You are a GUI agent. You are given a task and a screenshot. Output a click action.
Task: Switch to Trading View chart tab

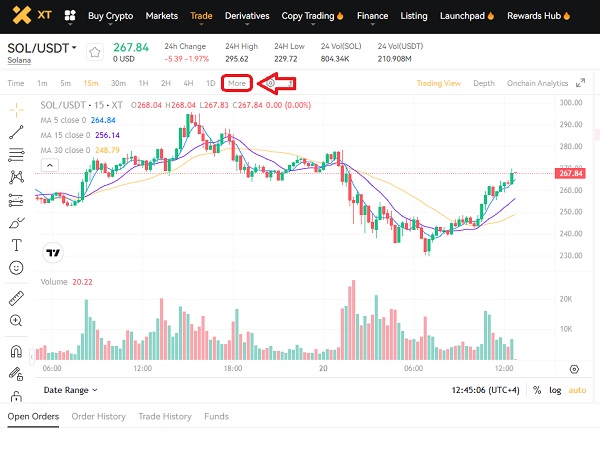tap(439, 83)
